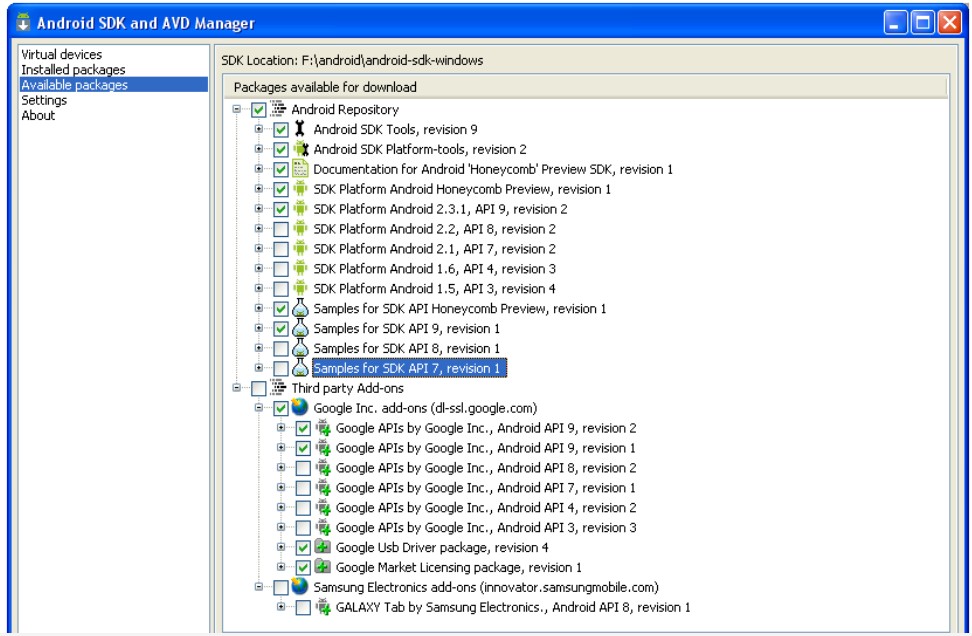Uncheck the Android Repository checkbox

pos(258,110)
